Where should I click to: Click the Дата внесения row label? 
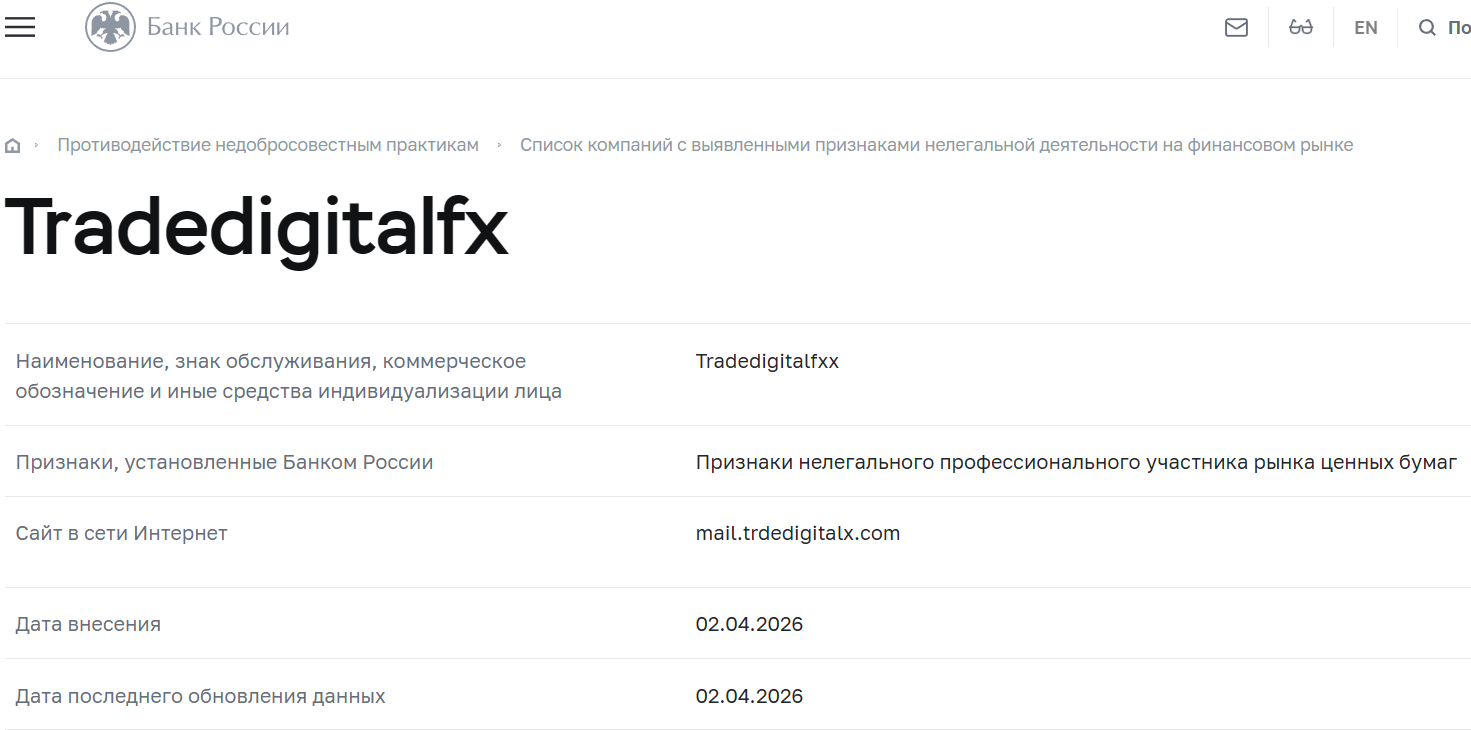89,624
